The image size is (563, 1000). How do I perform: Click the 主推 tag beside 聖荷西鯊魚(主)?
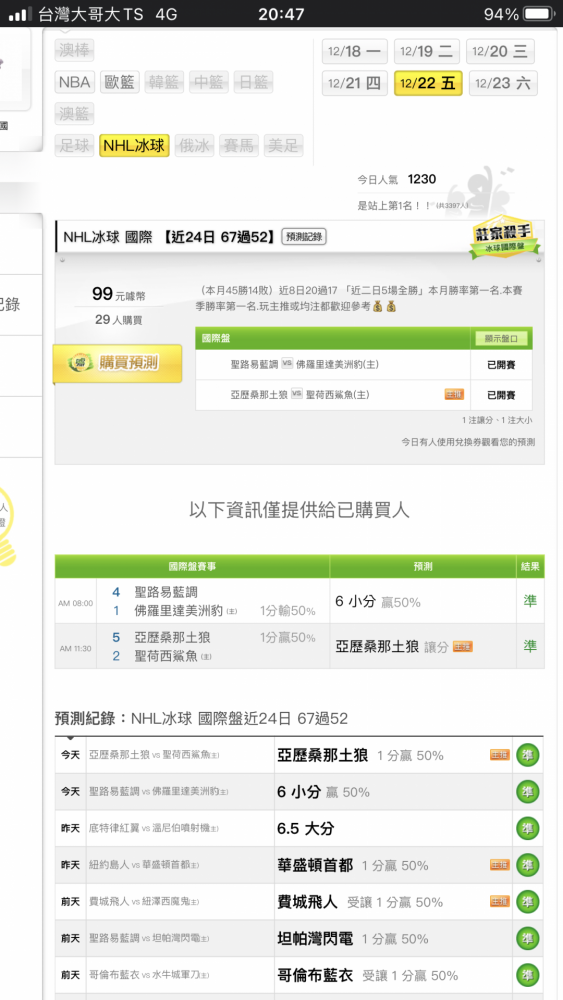tap(454, 395)
